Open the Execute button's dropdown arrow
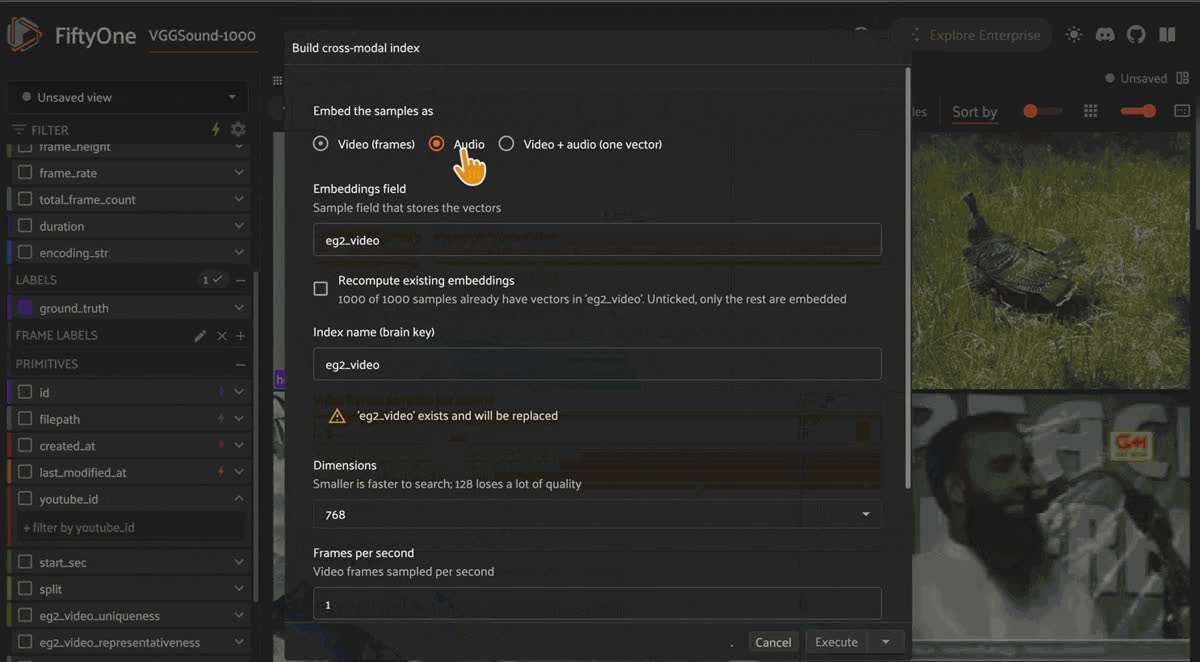 coord(886,643)
